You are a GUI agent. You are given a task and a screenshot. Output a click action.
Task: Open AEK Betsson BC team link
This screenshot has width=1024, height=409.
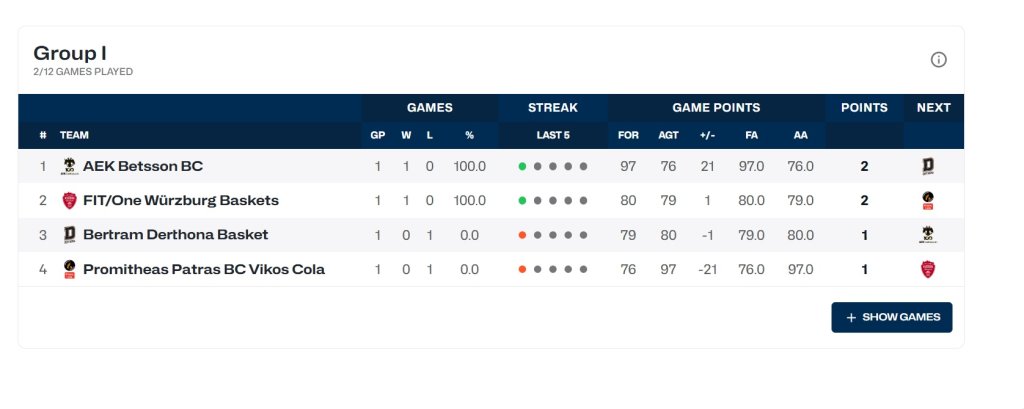(x=143, y=166)
